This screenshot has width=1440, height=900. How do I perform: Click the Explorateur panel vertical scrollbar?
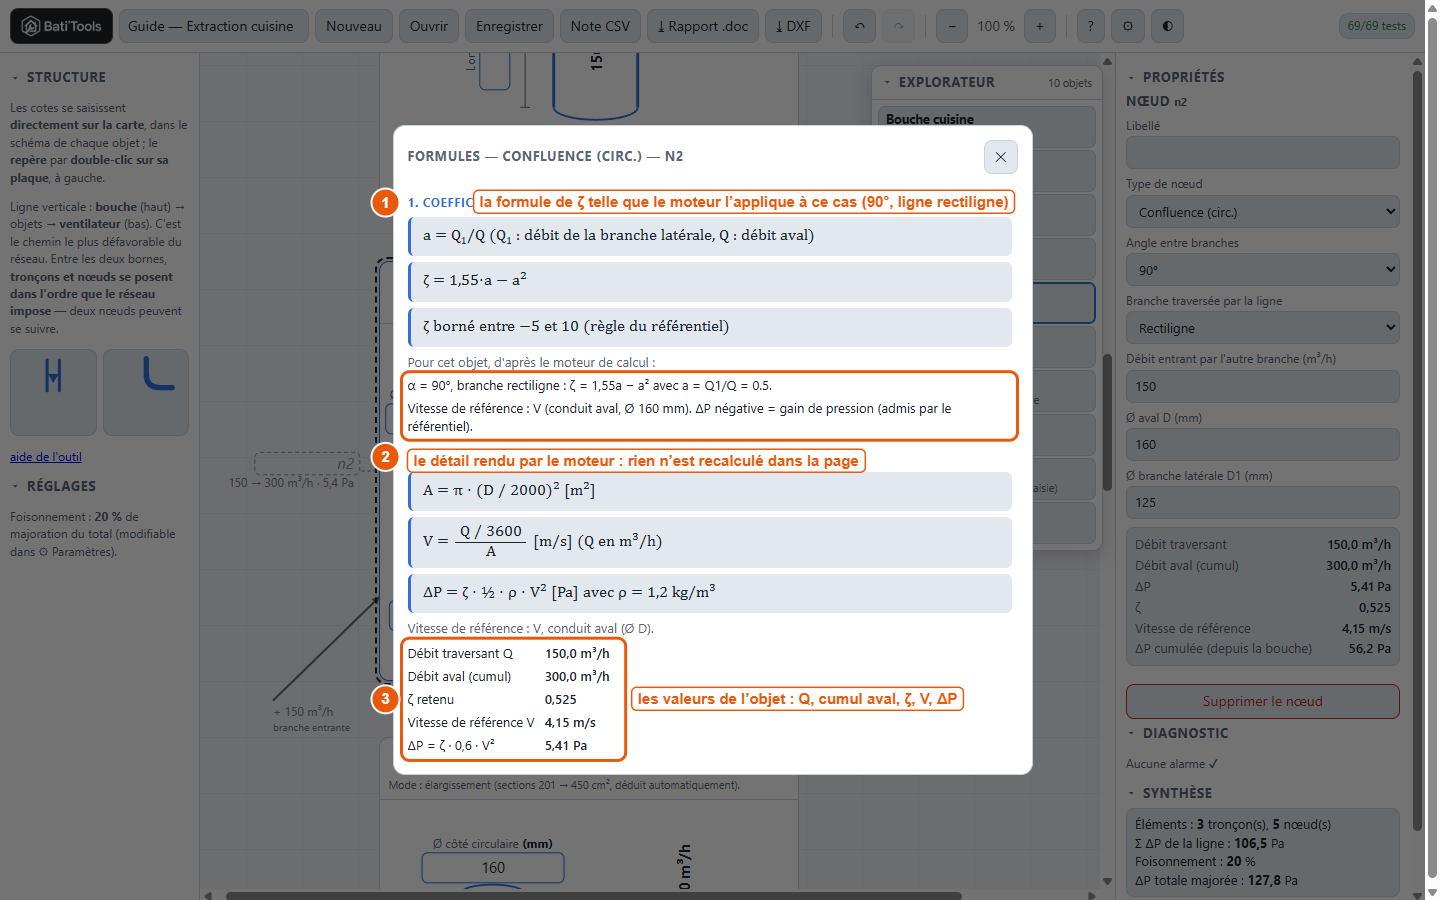coord(1107,423)
